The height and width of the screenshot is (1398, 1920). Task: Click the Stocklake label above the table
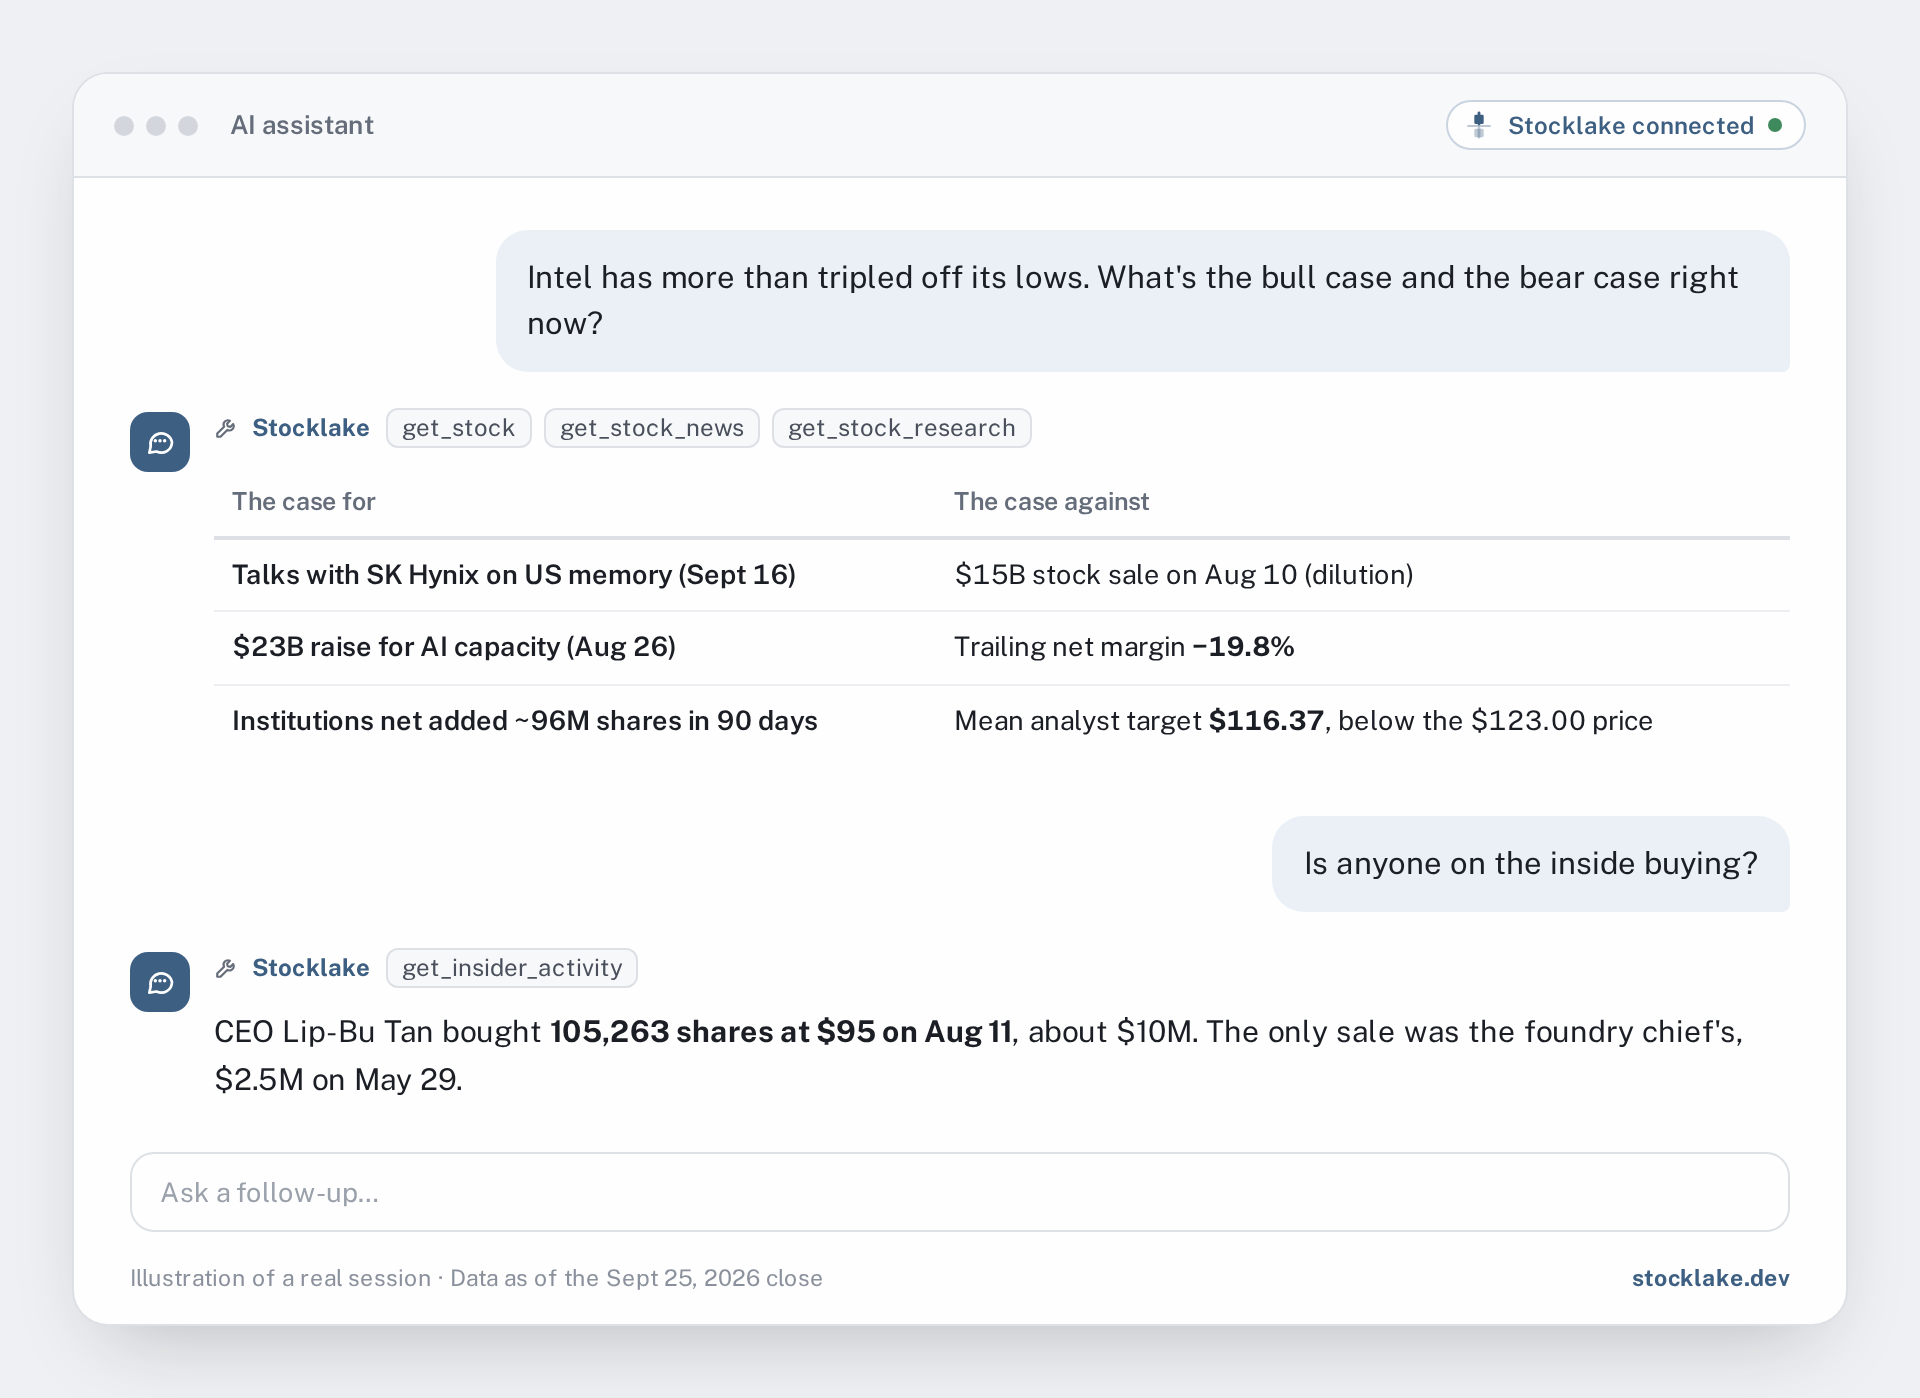[311, 428]
